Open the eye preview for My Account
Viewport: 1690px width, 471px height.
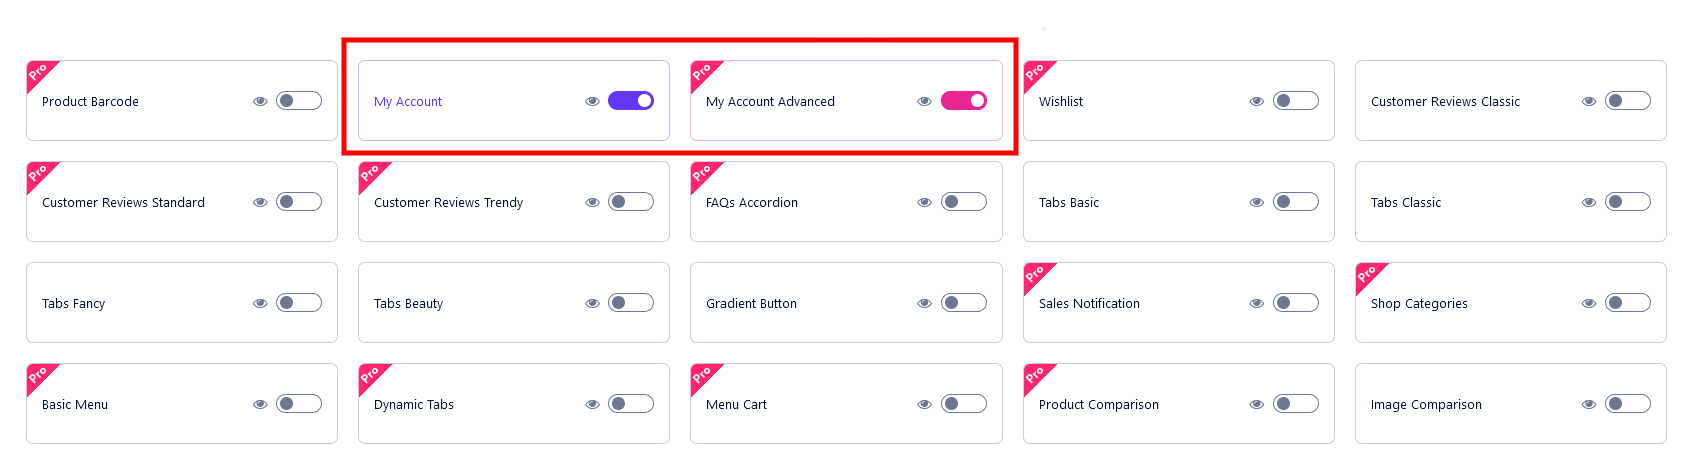coord(592,101)
